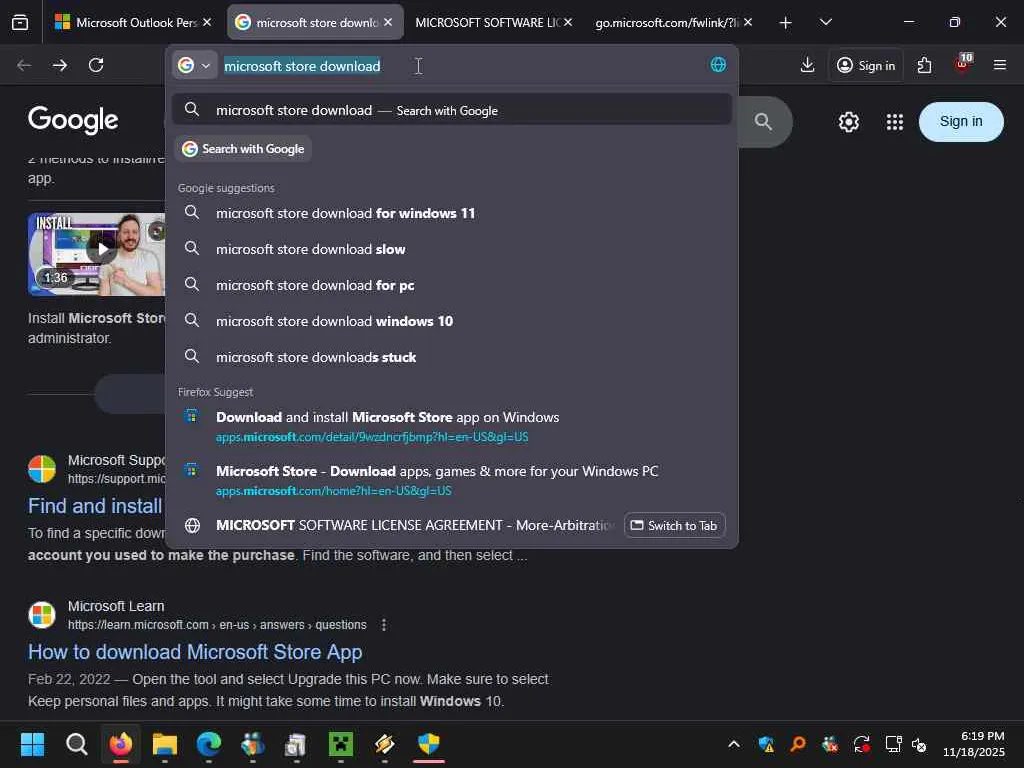1024x768 pixels.
Task: Click the Firefox account Sign in button
Action: coord(866,65)
